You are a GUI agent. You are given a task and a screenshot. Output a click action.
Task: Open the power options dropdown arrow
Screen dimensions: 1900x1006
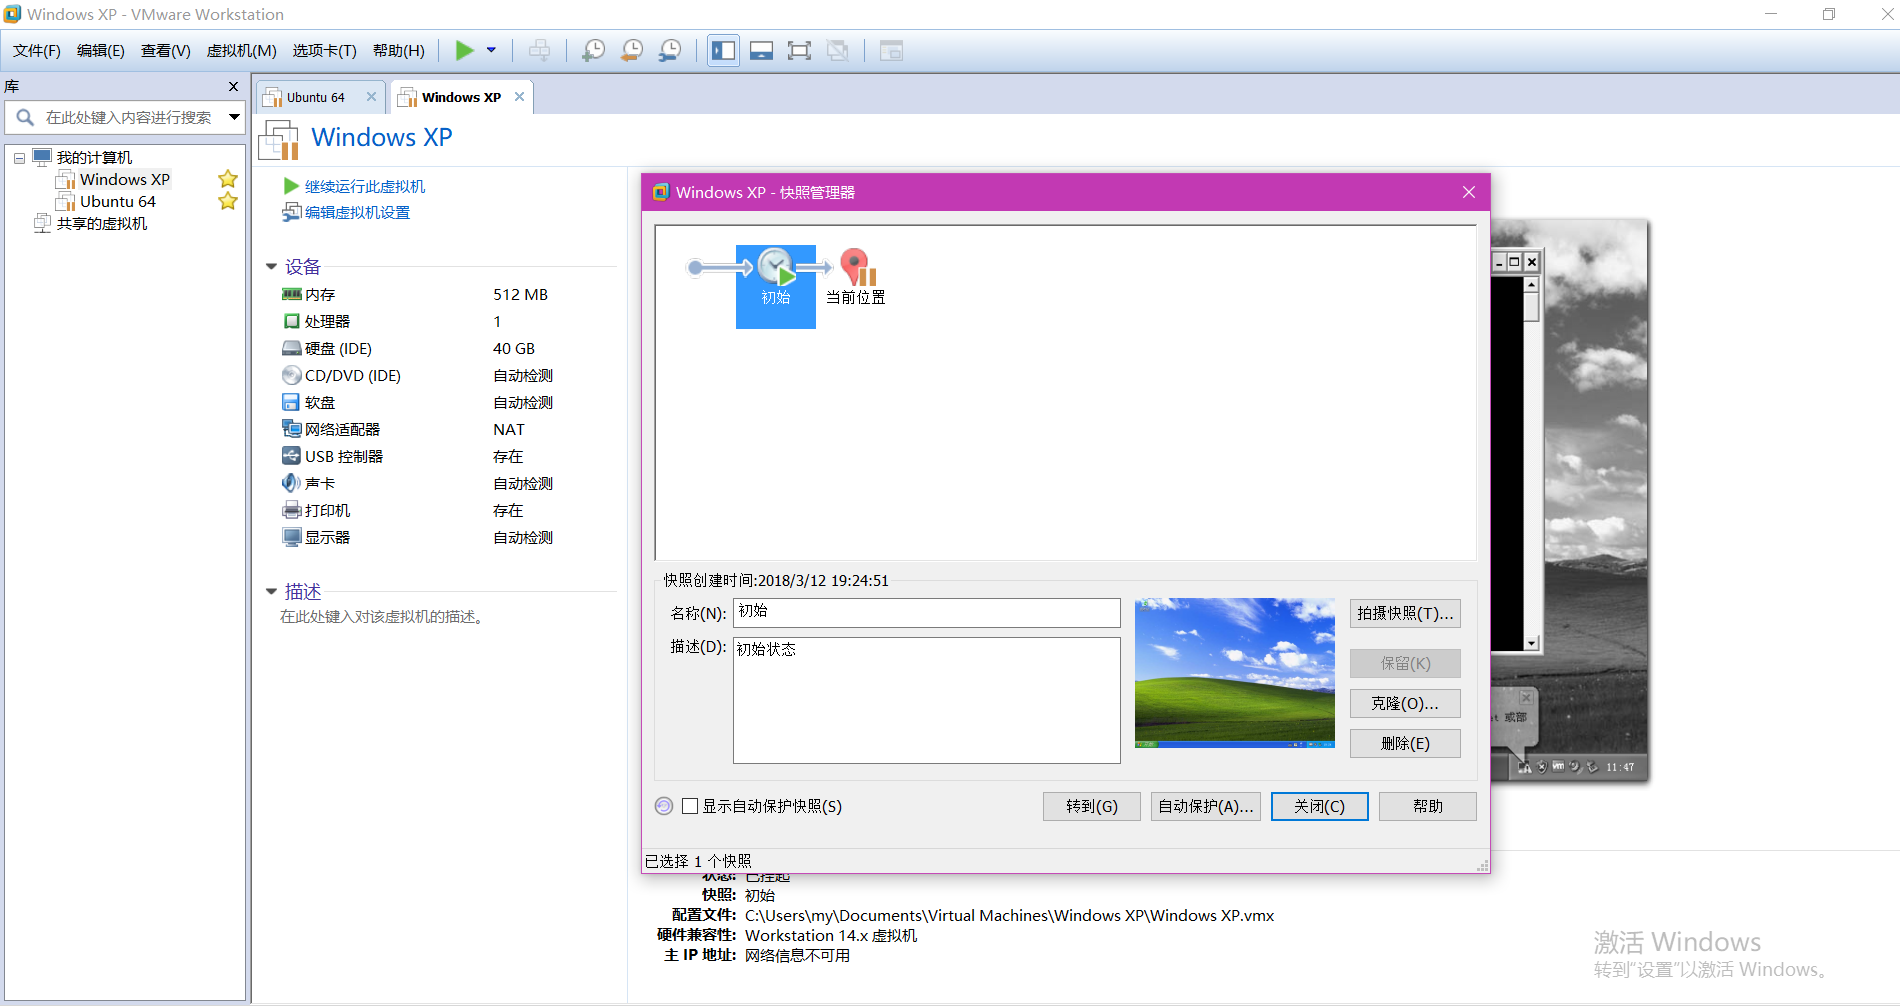(491, 50)
